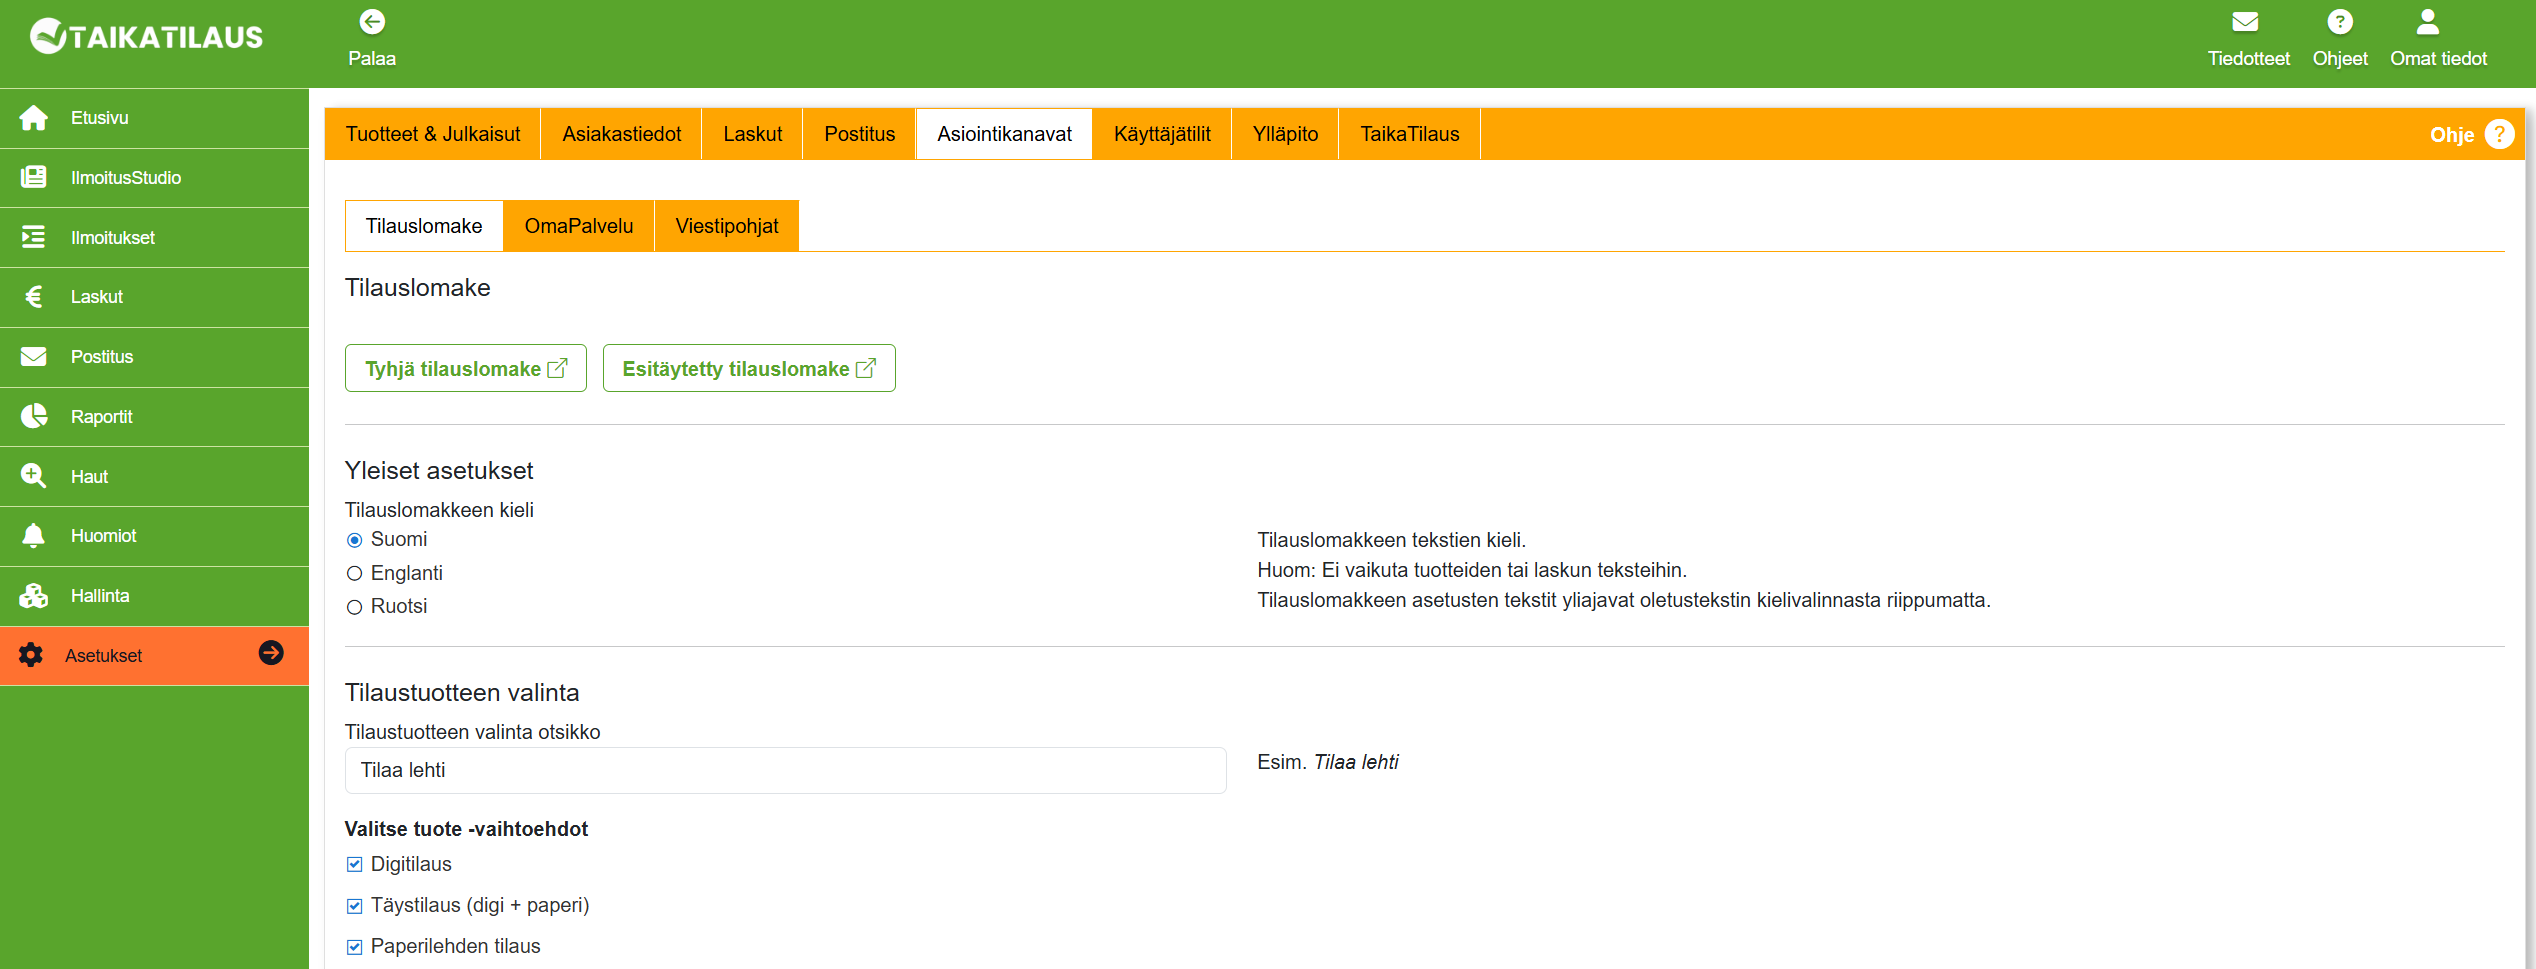Screen dimensions: 2536x969
Task: Switch to the Käyttäjätilit tab
Action: coord(1161,135)
